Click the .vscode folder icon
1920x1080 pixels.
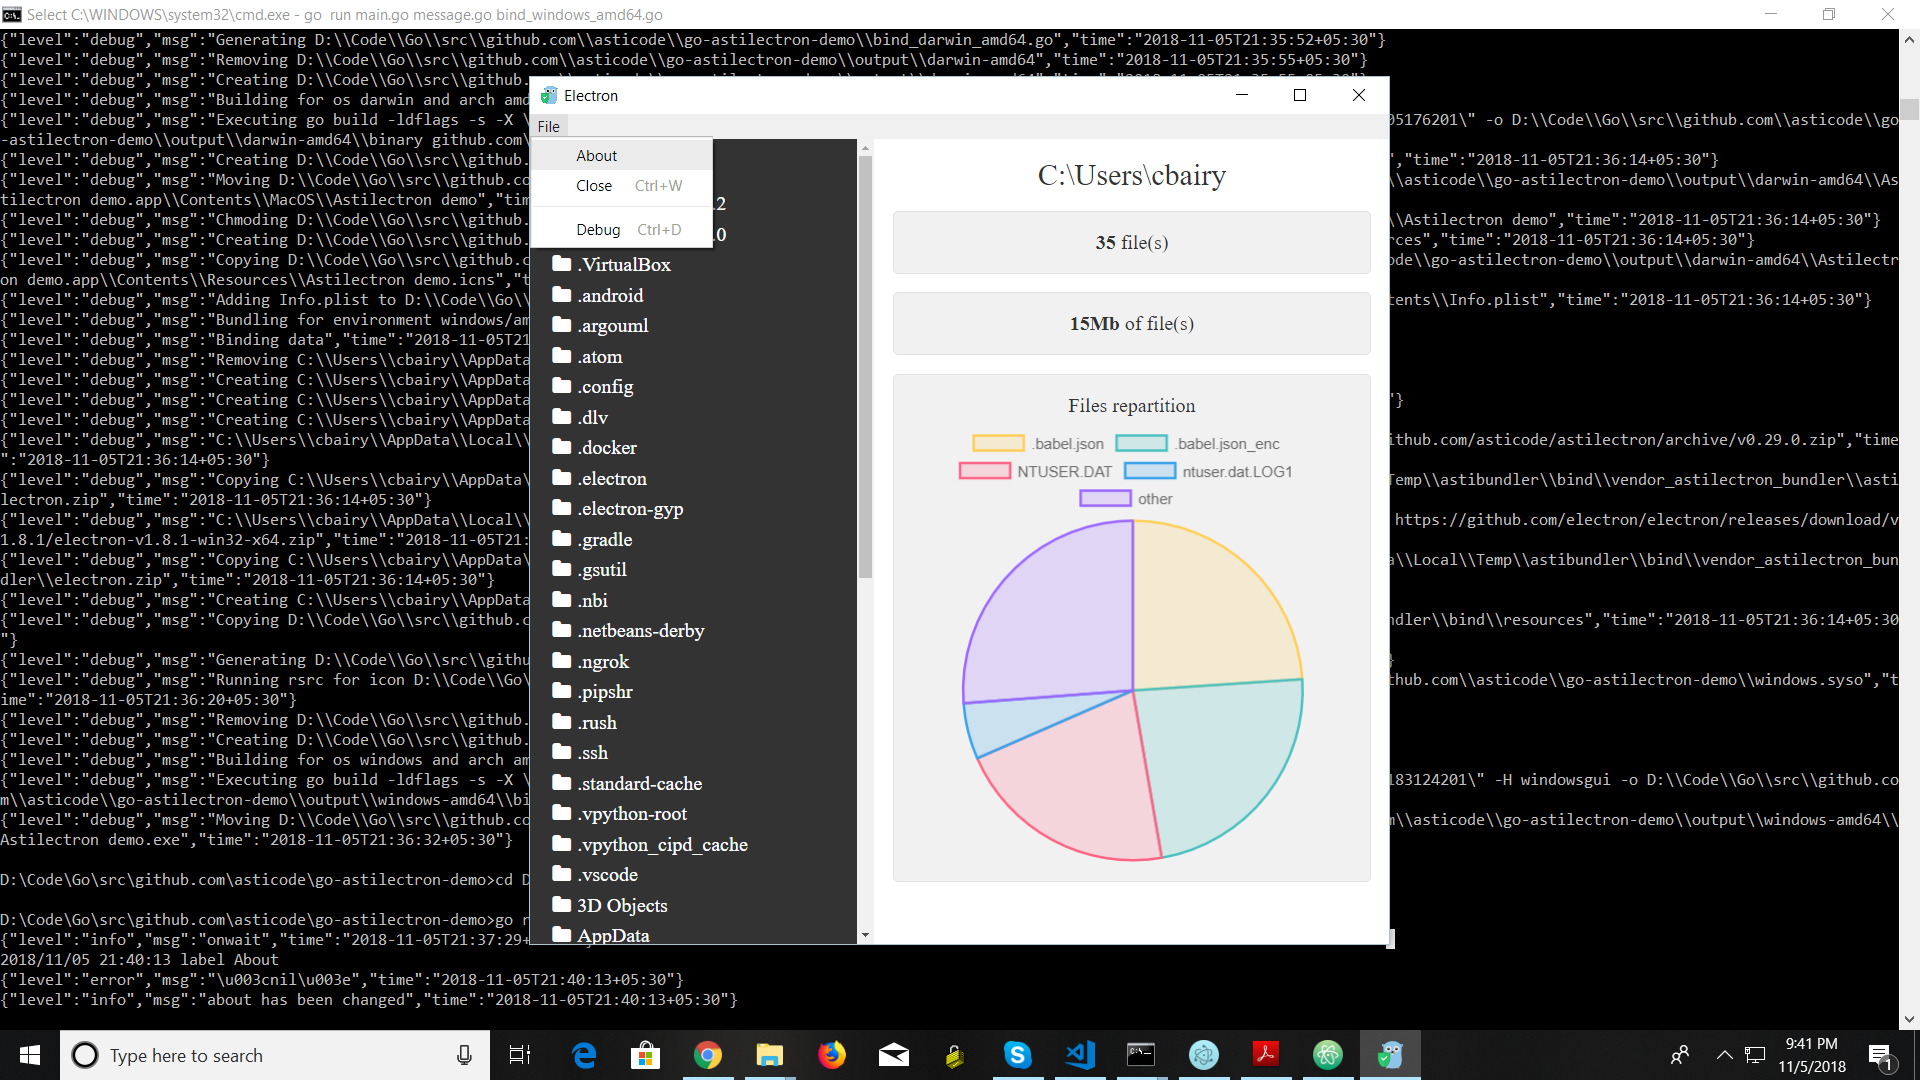pos(561,874)
